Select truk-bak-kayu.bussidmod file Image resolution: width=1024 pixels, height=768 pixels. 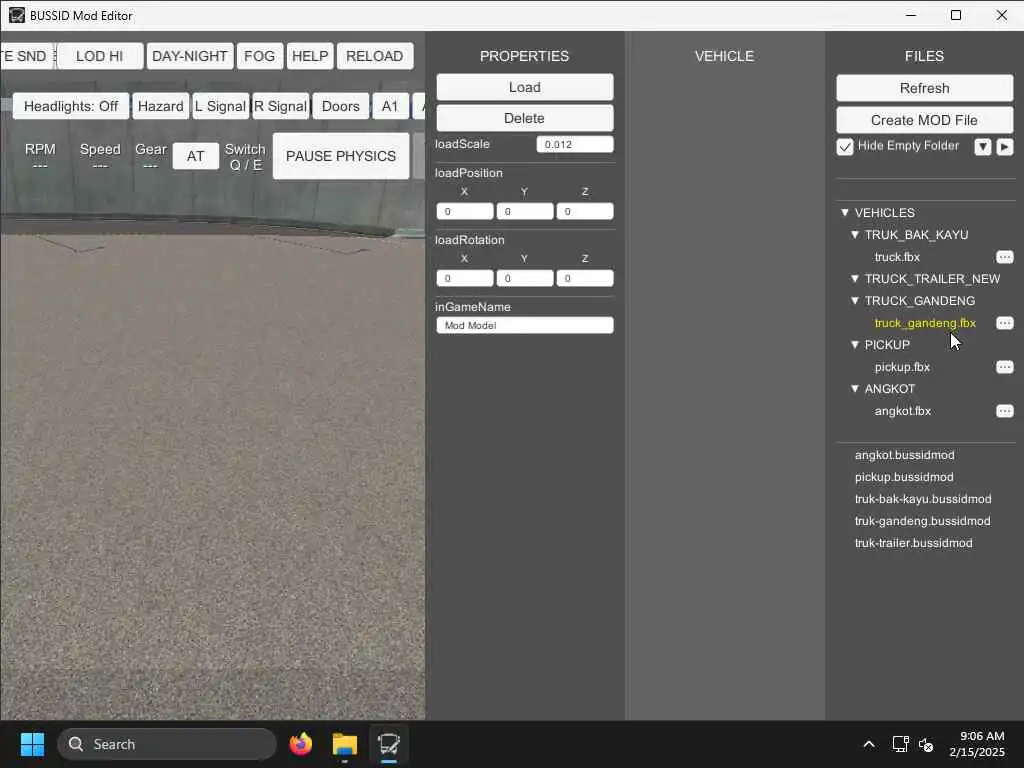pyautogui.click(x=923, y=499)
